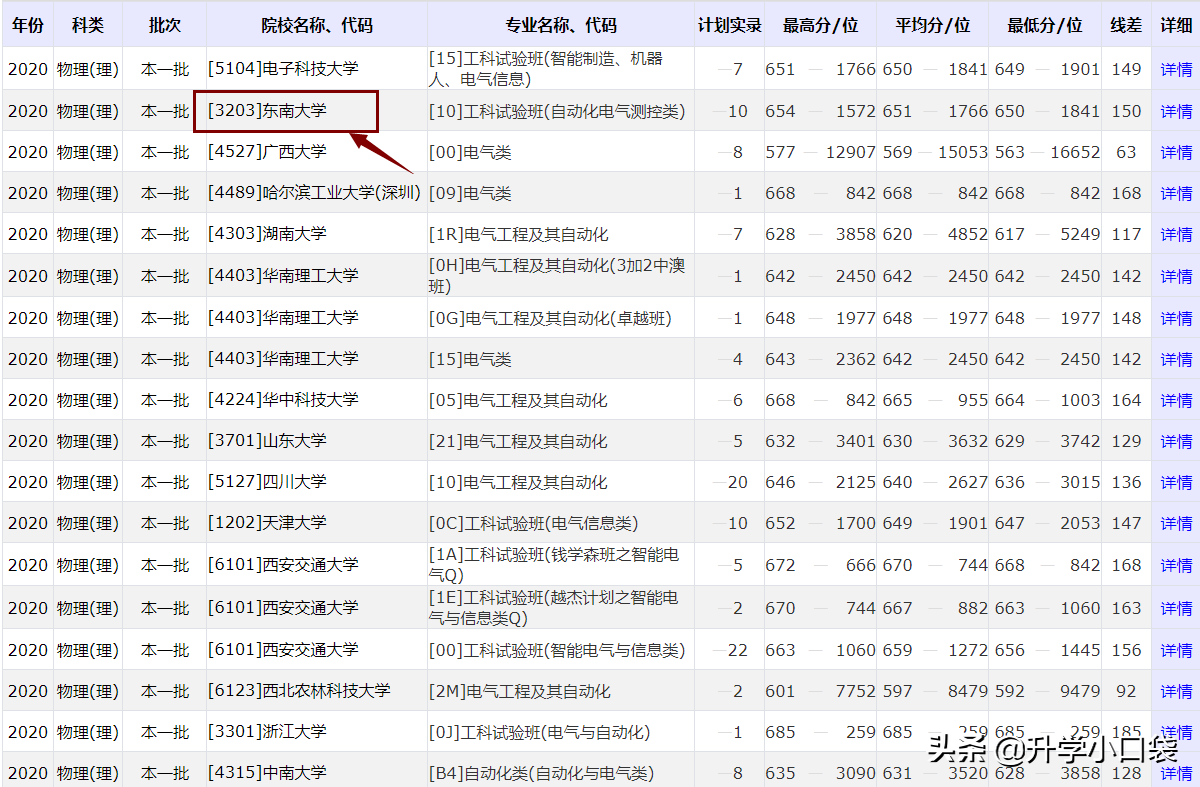Screen dimensions: 1200x787
Task: Click major [0C]工科试验班(电气信息类)
Action: [533, 523]
